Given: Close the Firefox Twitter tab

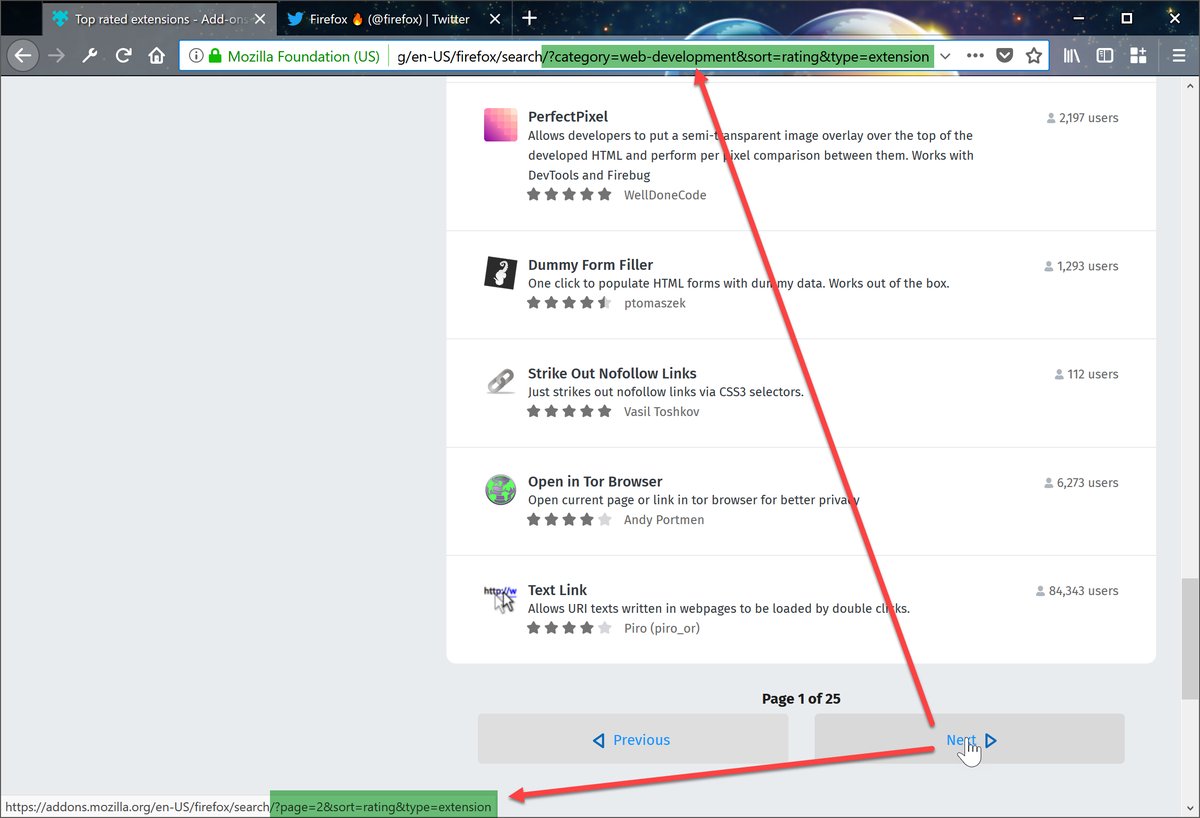Looking at the screenshot, I should 493,18.
